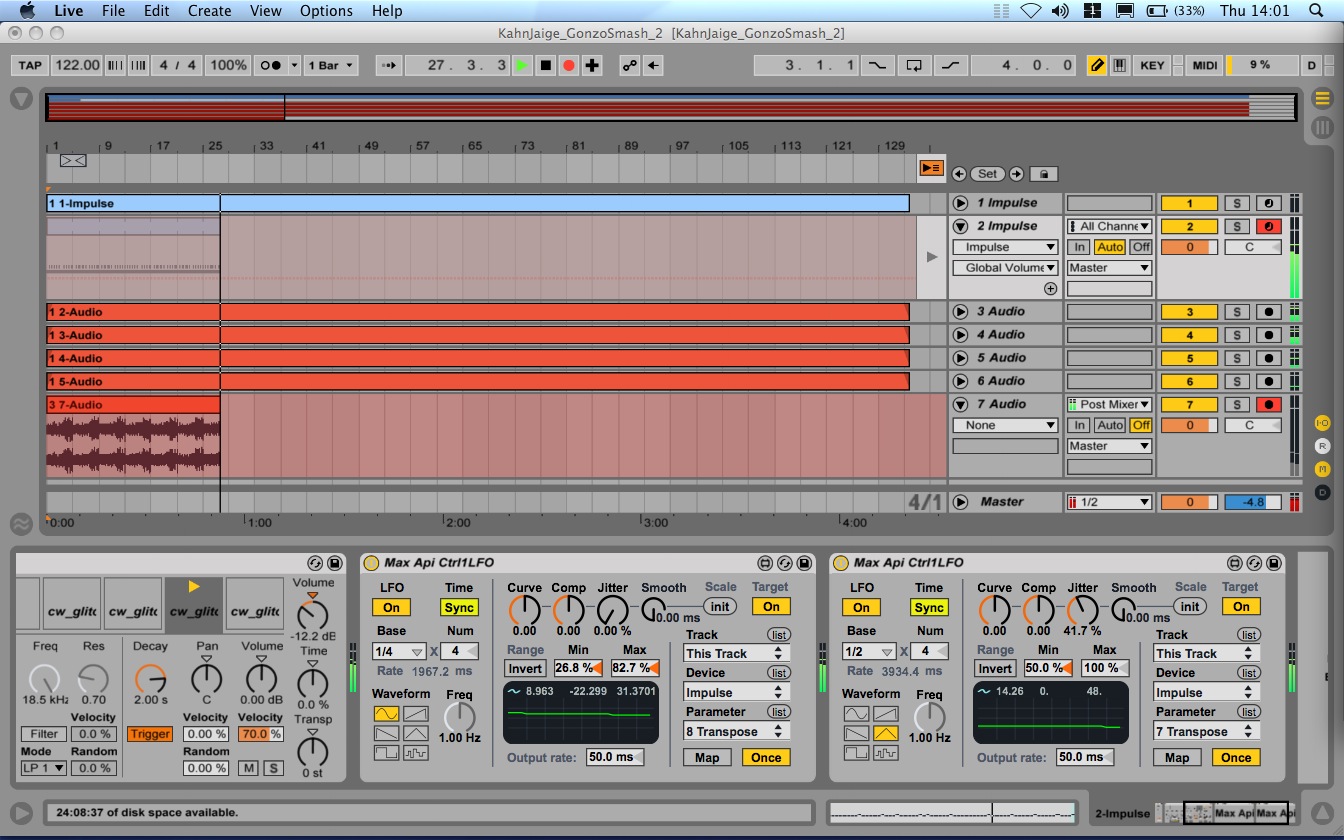1344x840 pixels.
Task: Click the red global Record button
Action: pyautogui.click(x=569, y=65)
